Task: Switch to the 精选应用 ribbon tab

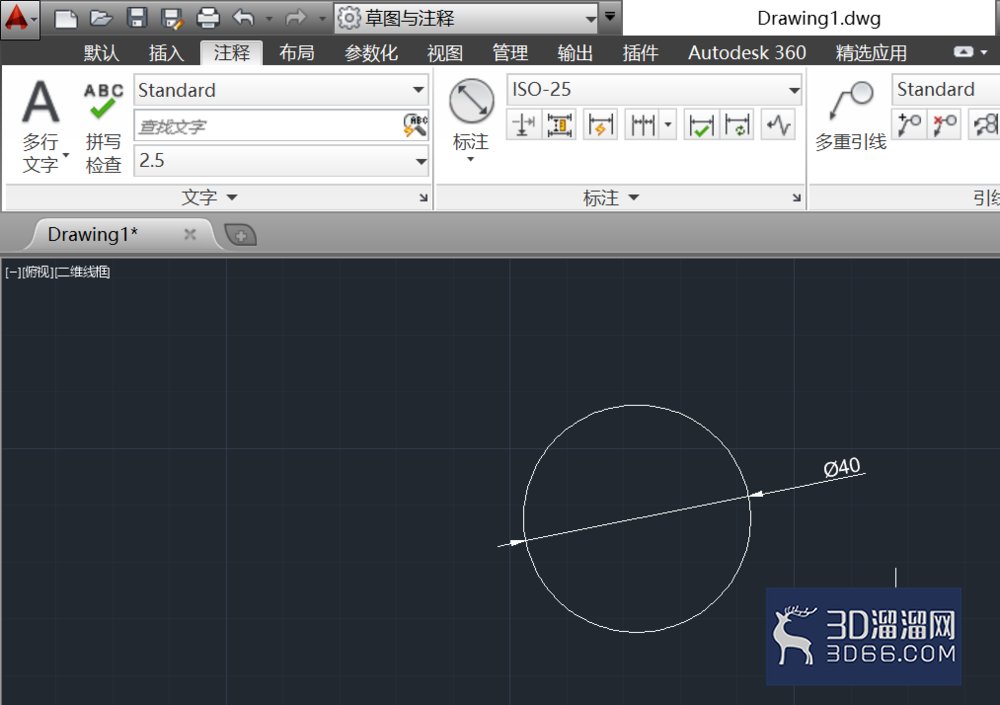Action: [x=871, y=52]
